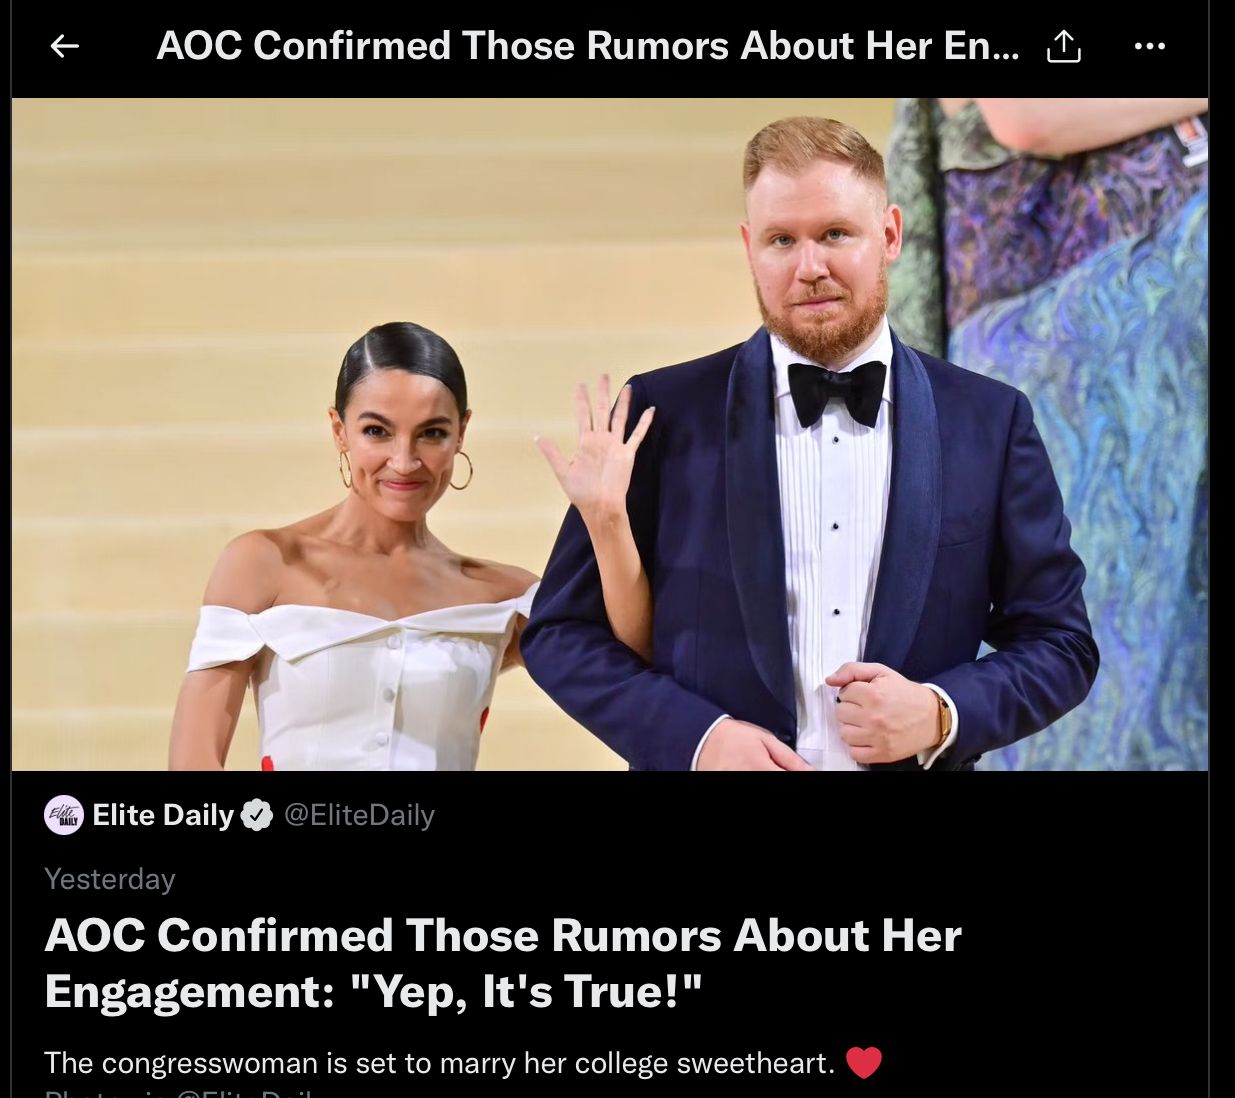Viewport: 1235px width, 1098px height.
Task: Go back using the left arrow
Action: tap(65, 46)
